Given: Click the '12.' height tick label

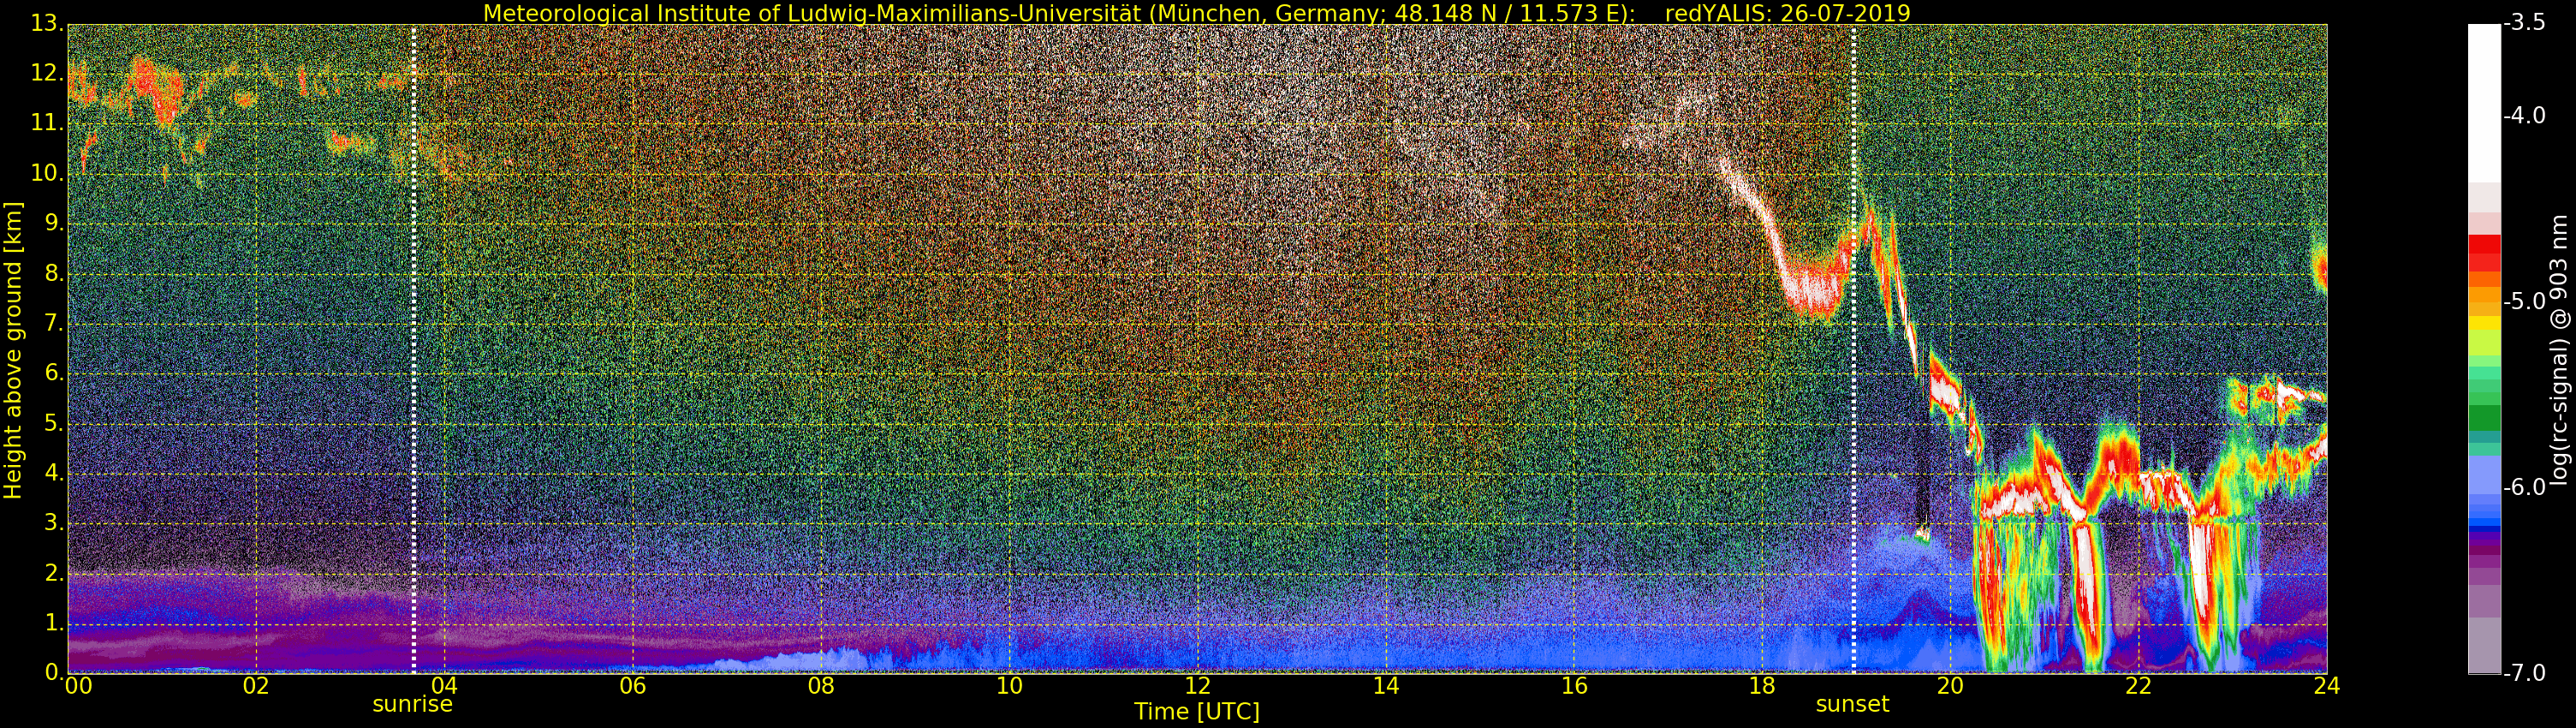Looking at the screenshot, I should (x=48, y=74).
